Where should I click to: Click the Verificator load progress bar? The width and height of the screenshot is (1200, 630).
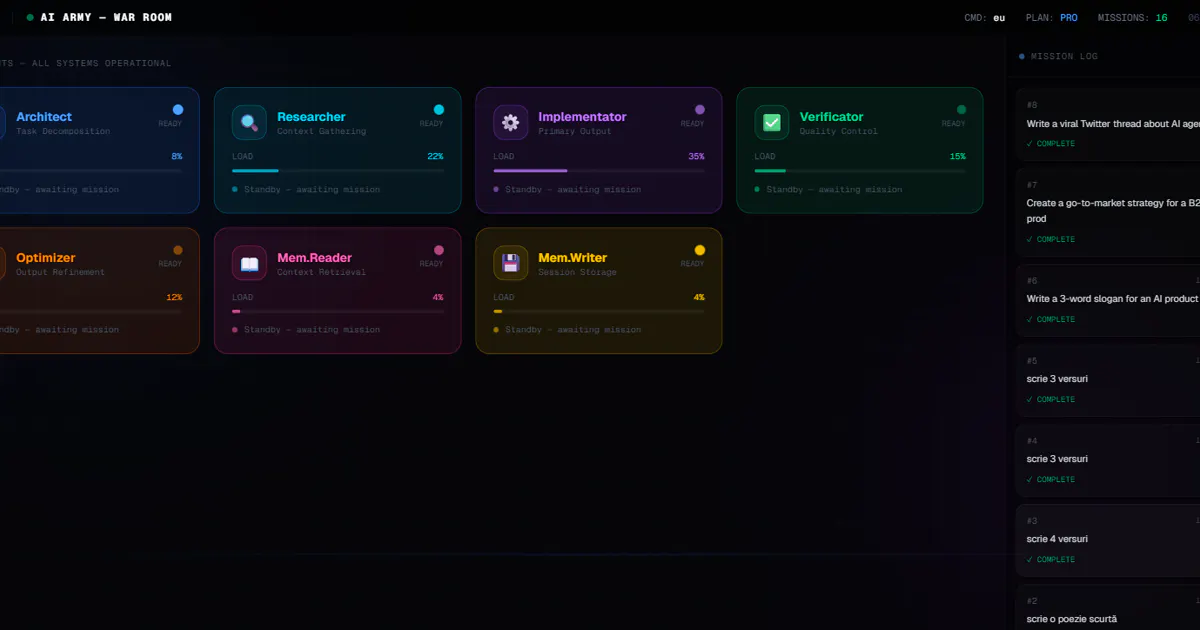[x=860, y=171]
